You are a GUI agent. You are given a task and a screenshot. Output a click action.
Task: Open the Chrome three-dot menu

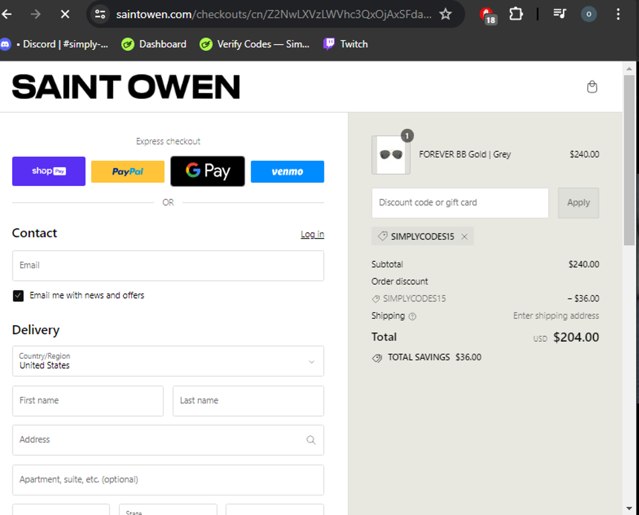(618, 14)
